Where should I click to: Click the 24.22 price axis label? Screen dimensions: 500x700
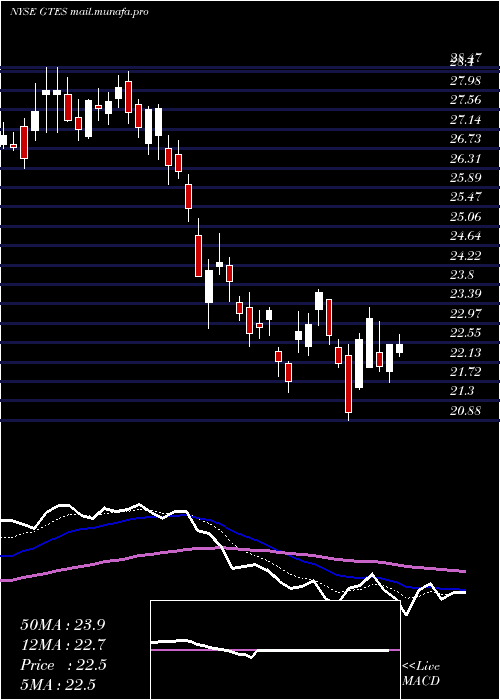[x=466, y=256]
